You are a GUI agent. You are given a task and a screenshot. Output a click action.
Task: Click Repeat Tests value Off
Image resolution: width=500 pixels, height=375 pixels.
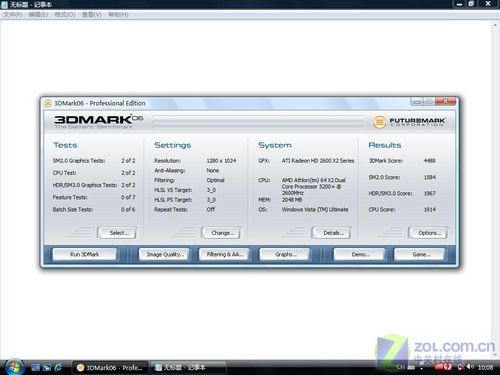click(x=211, y=210)
